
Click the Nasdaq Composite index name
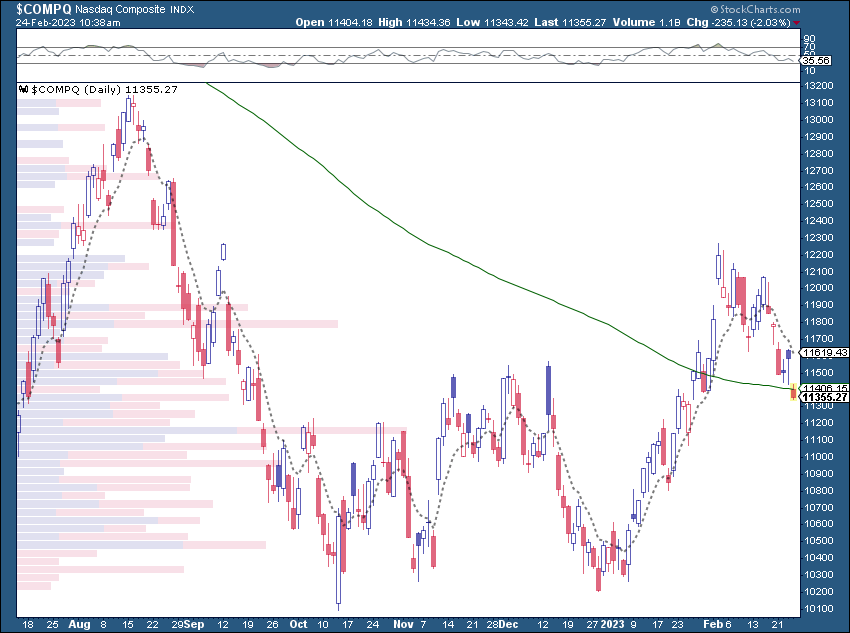[x=120, y=9]
